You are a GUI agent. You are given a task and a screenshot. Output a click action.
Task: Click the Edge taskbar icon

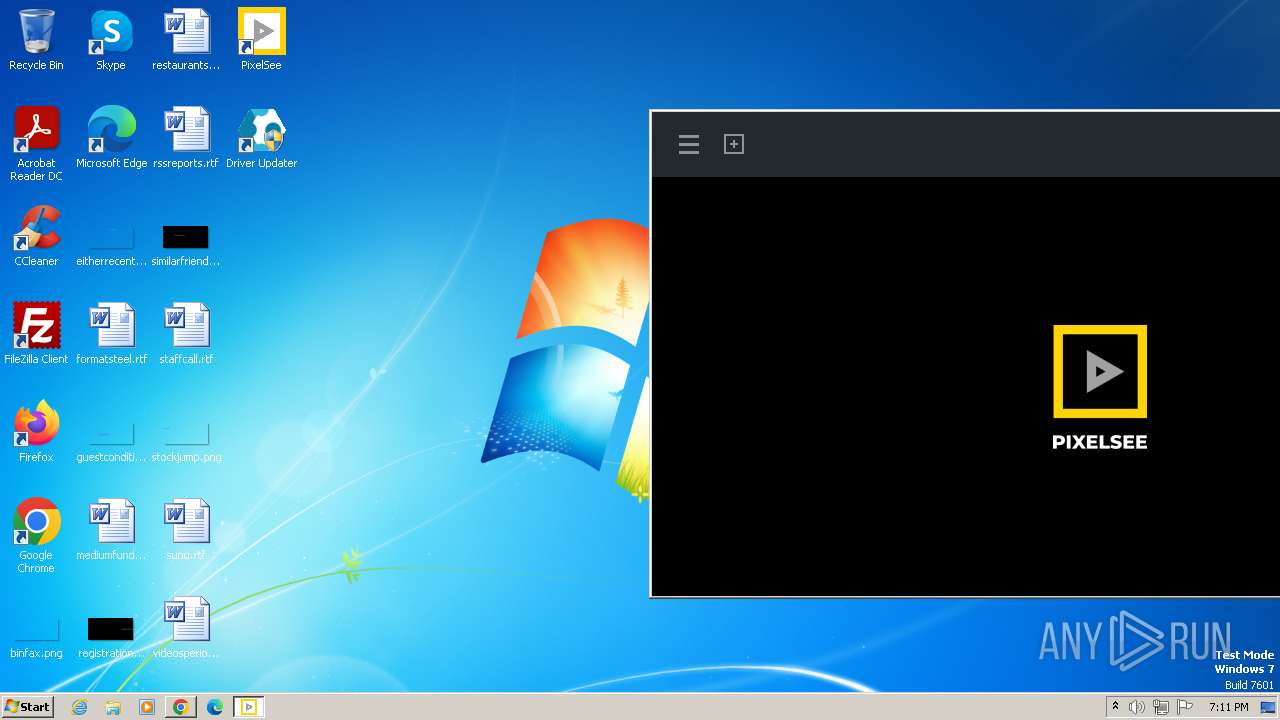(x=215, y=707)
